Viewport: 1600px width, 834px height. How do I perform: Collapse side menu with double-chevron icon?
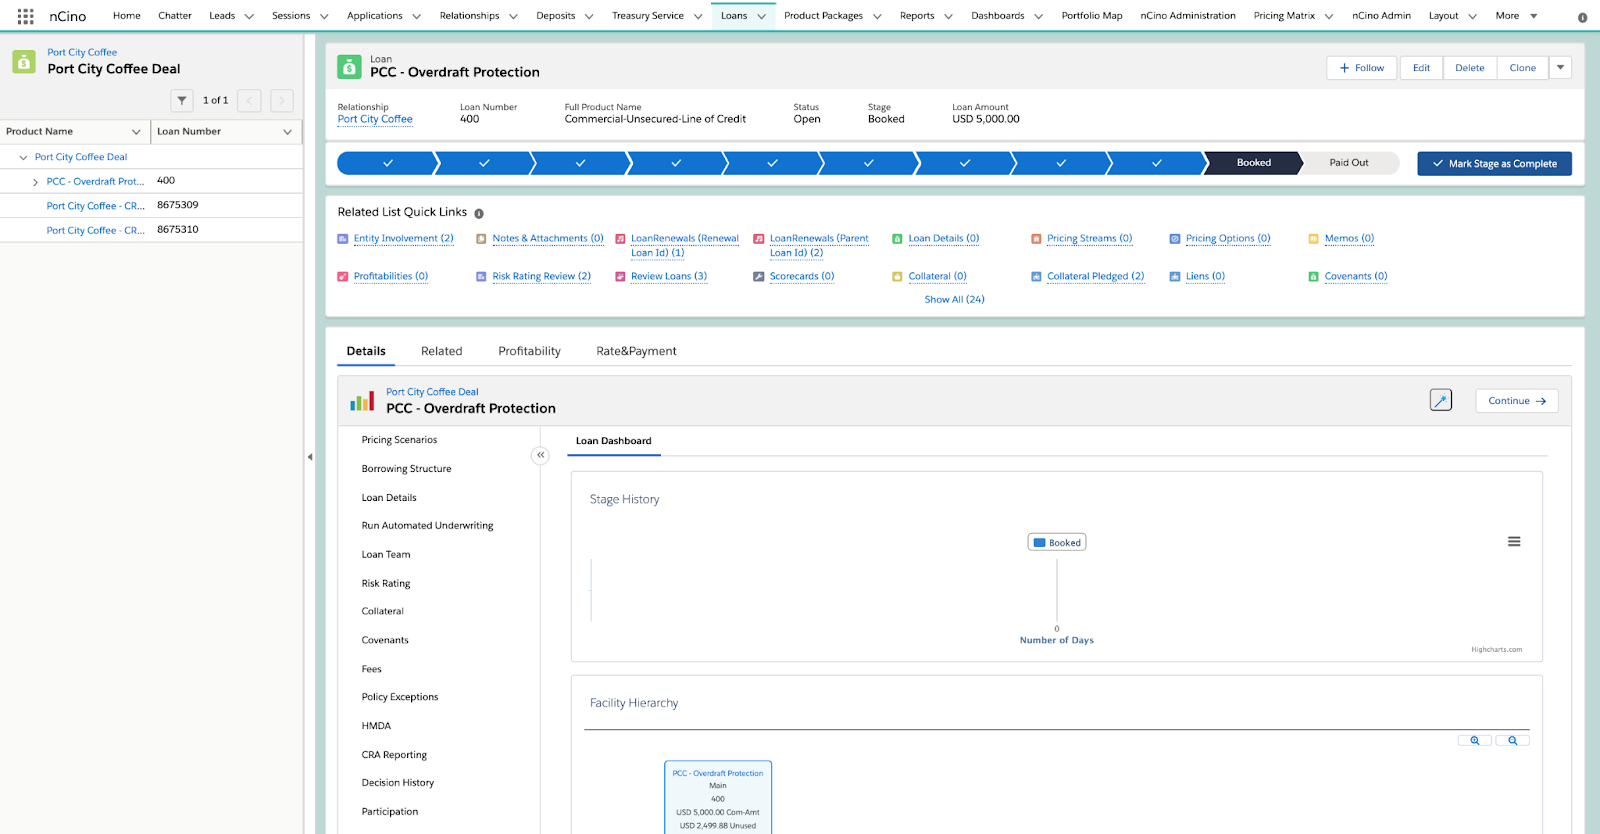coord(540,455)
